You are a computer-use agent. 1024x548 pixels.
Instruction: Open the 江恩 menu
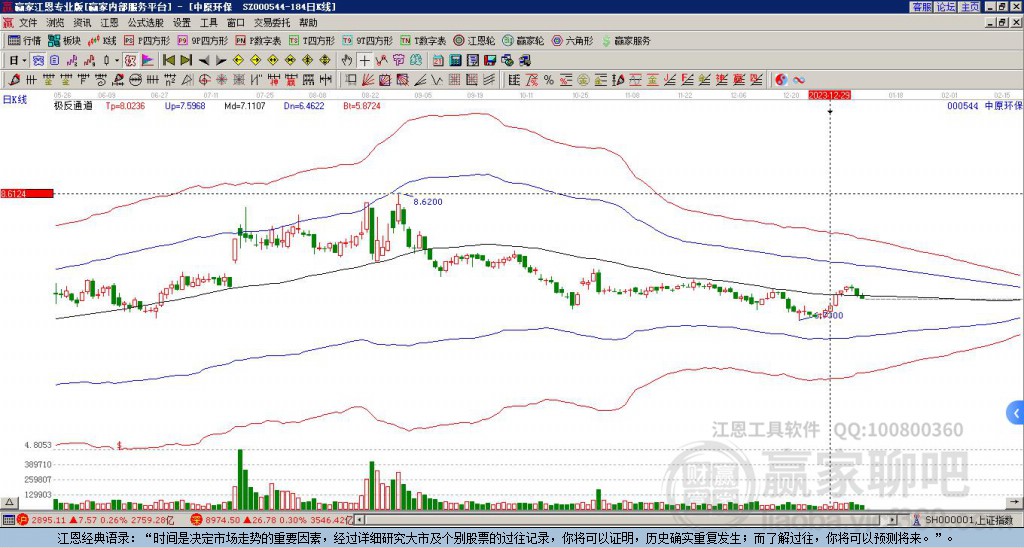tap(109, 23)
